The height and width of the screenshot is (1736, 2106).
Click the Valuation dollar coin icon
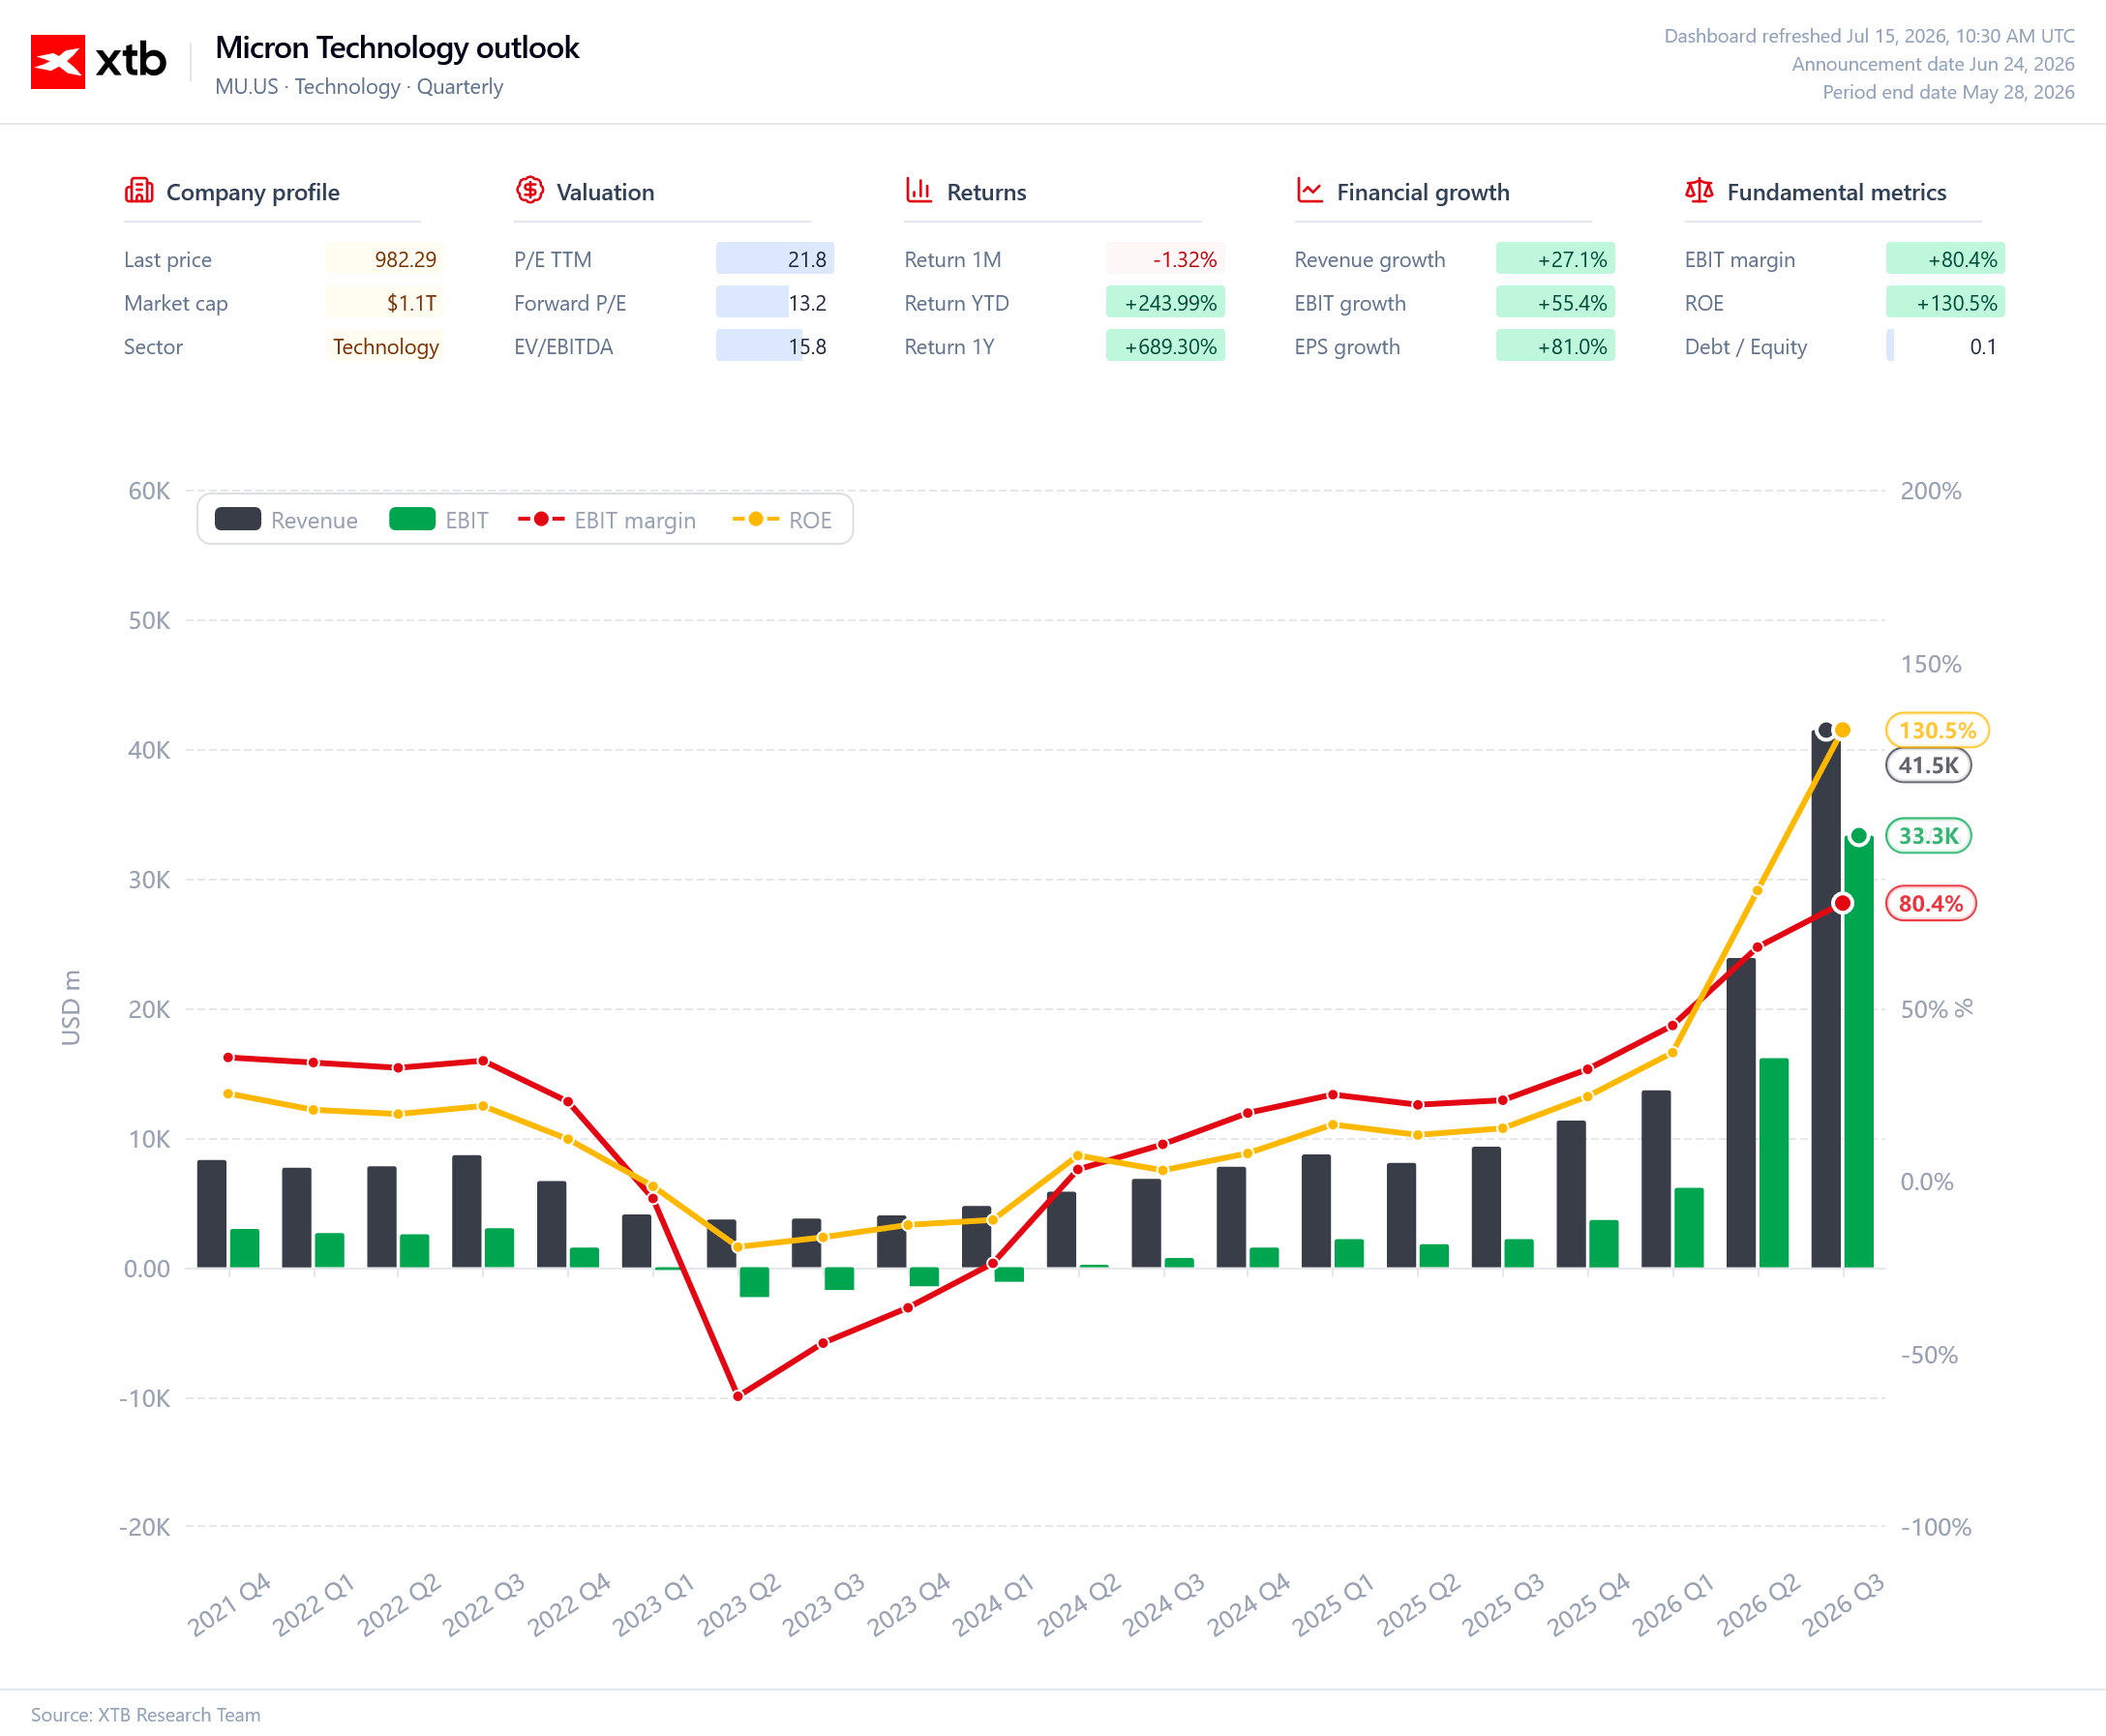pos(530,190)
